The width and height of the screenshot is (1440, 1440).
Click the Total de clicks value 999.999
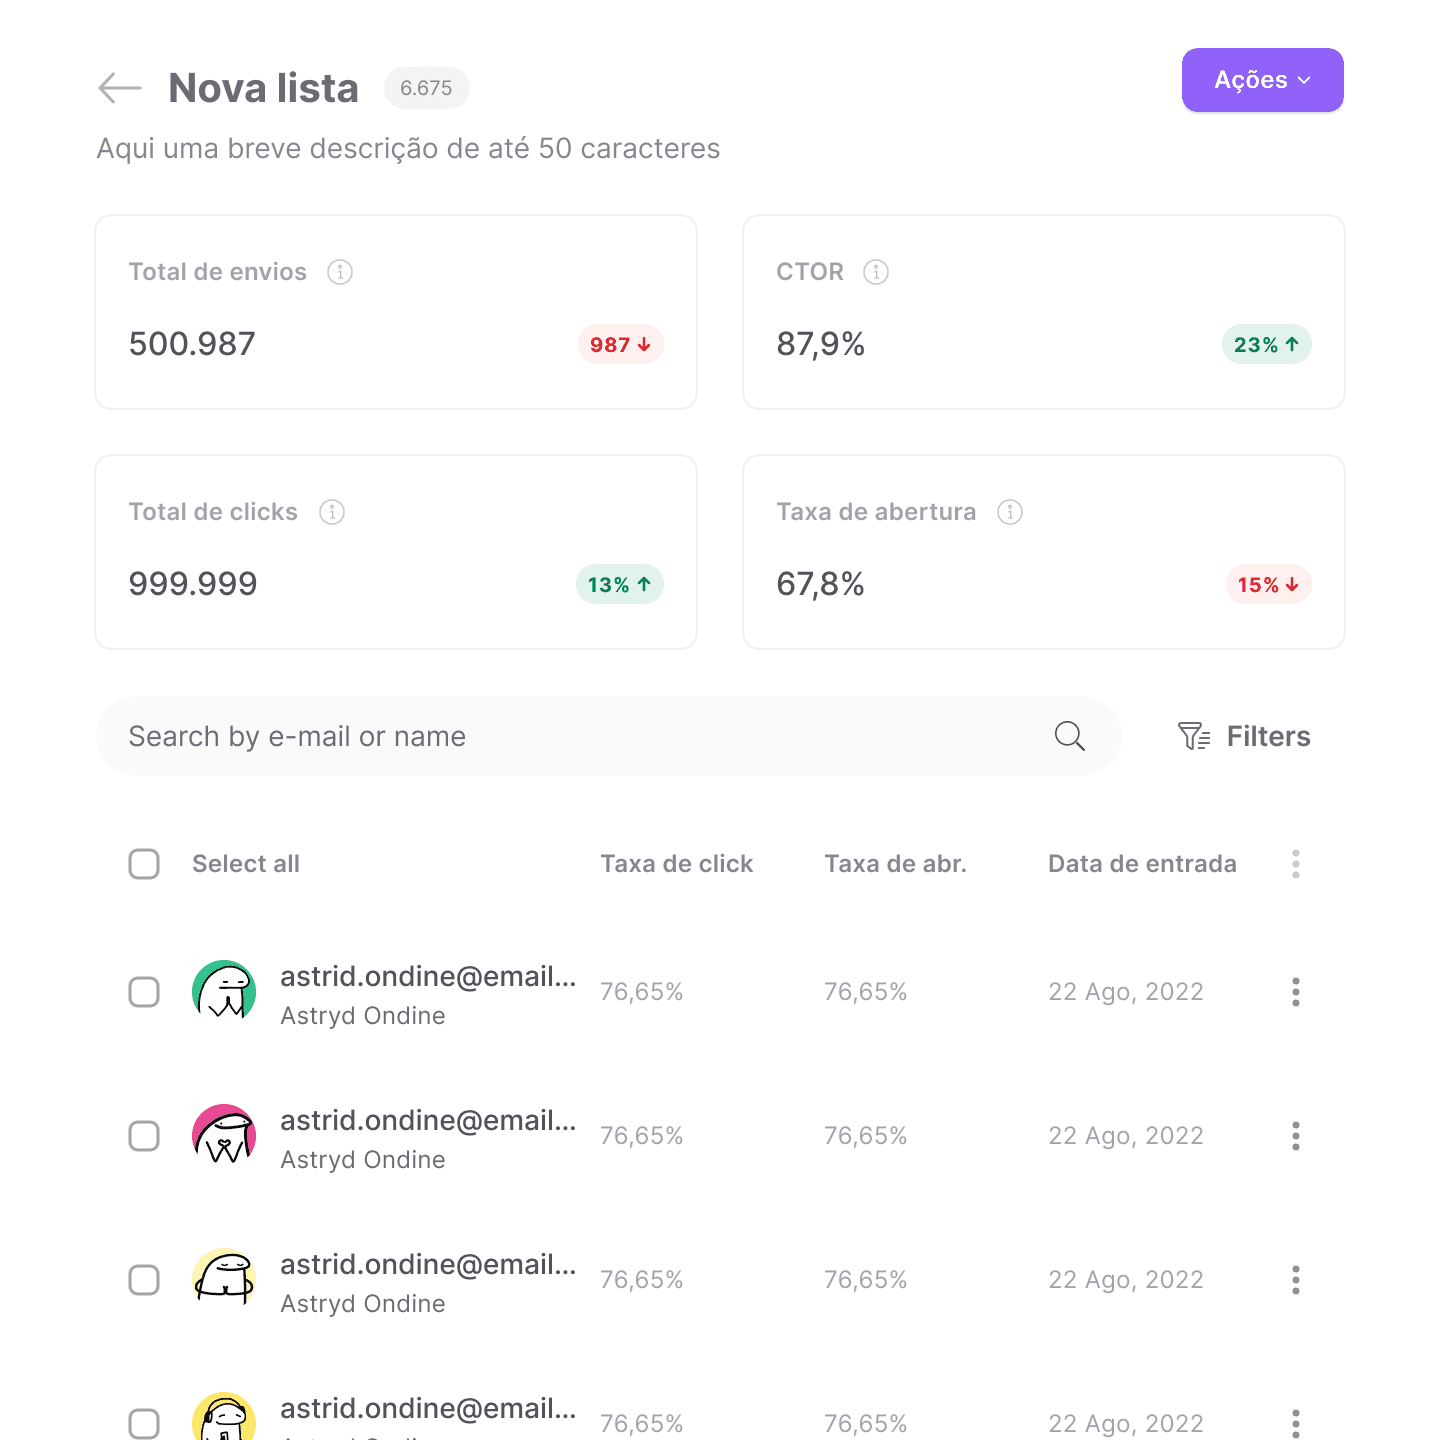pos(193,584)
